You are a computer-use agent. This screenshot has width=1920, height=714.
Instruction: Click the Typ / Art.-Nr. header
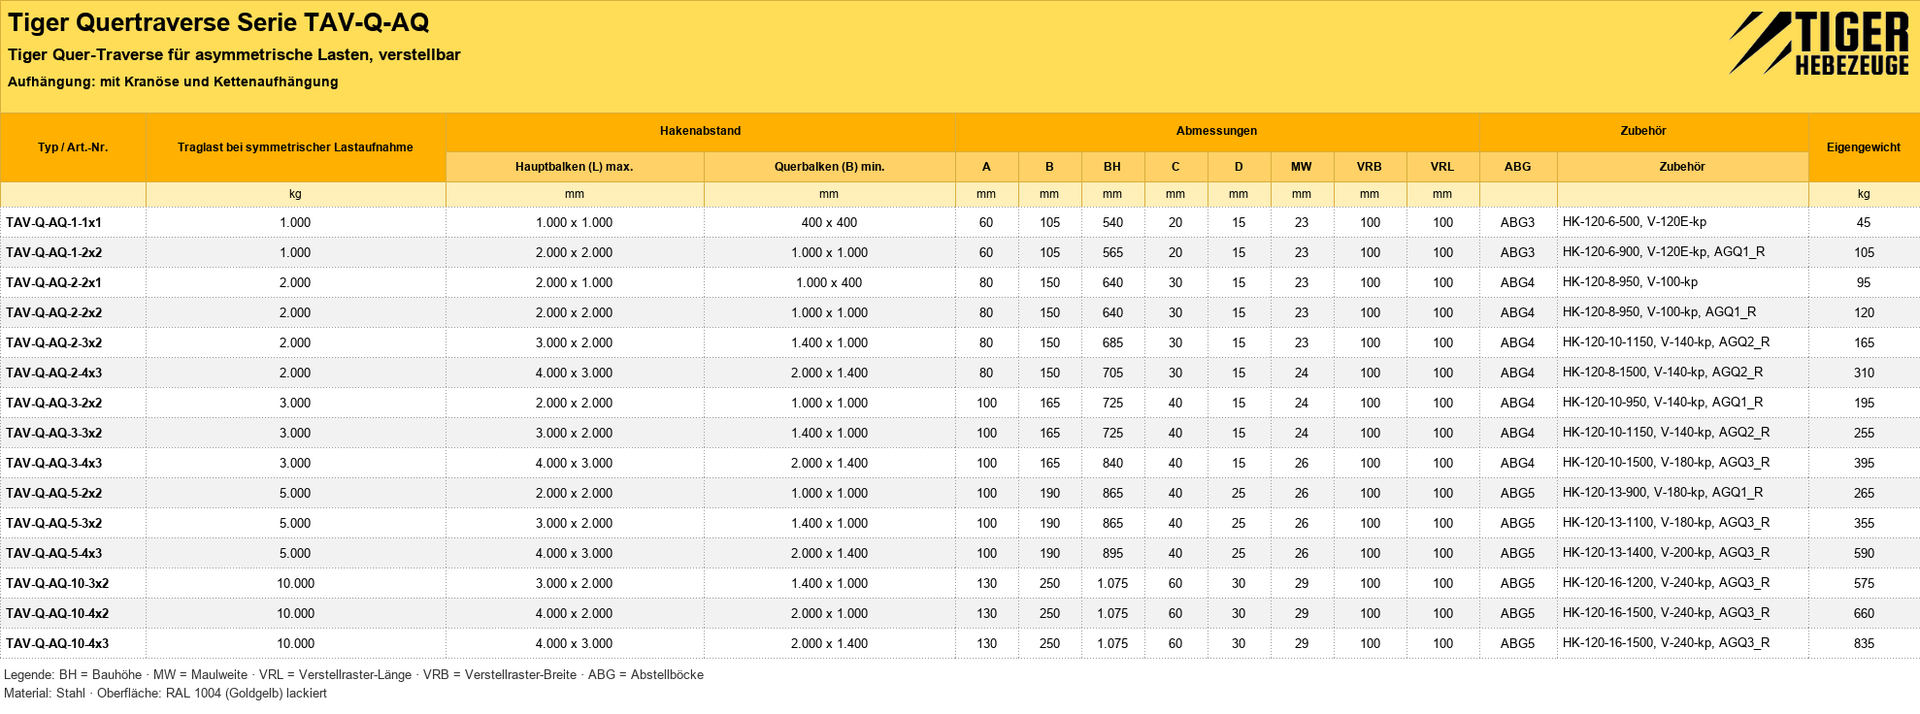[x=73, y=147]
